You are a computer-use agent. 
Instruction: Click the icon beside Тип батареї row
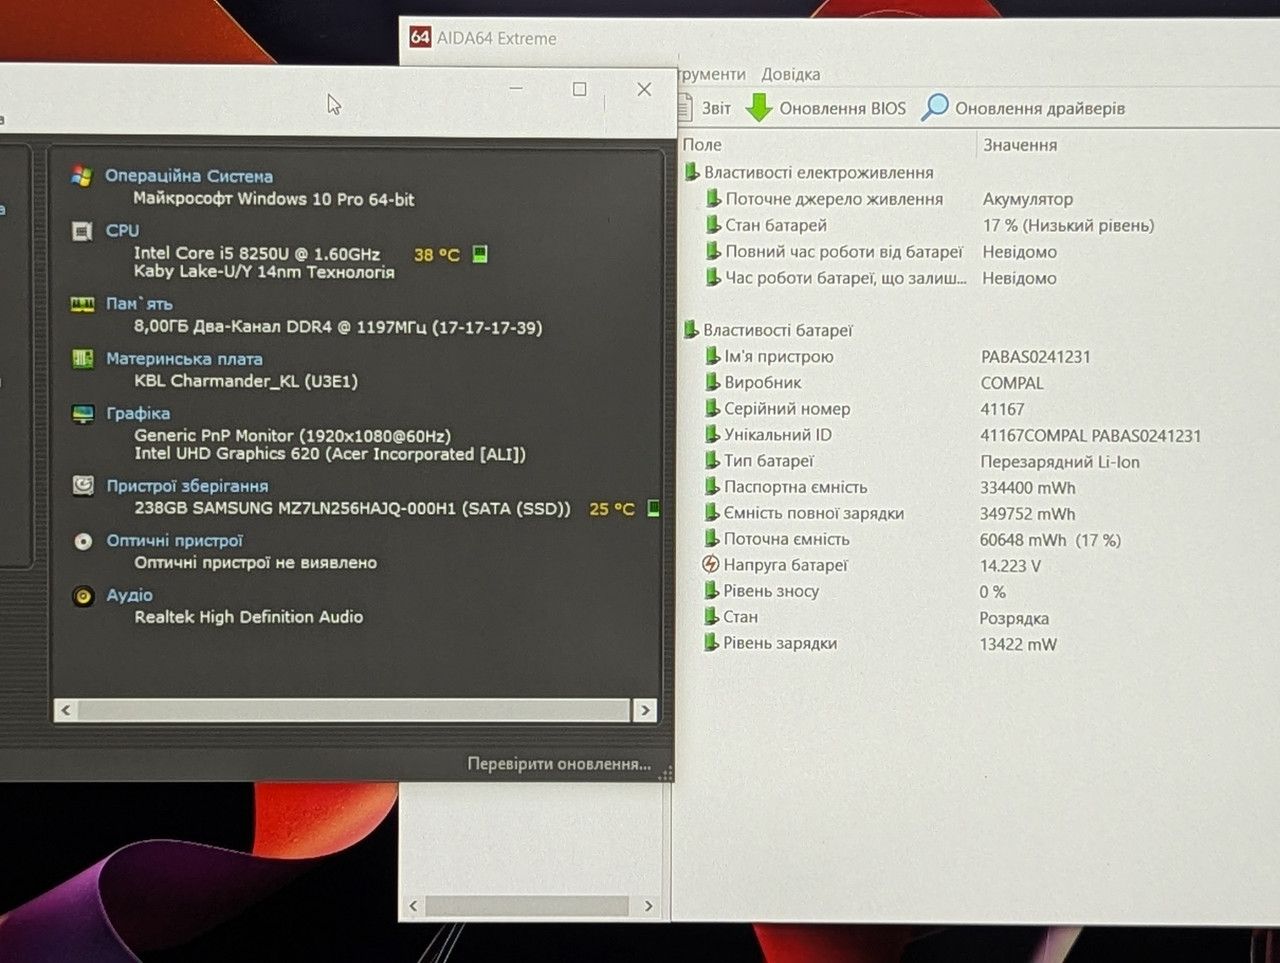point(712,460)
